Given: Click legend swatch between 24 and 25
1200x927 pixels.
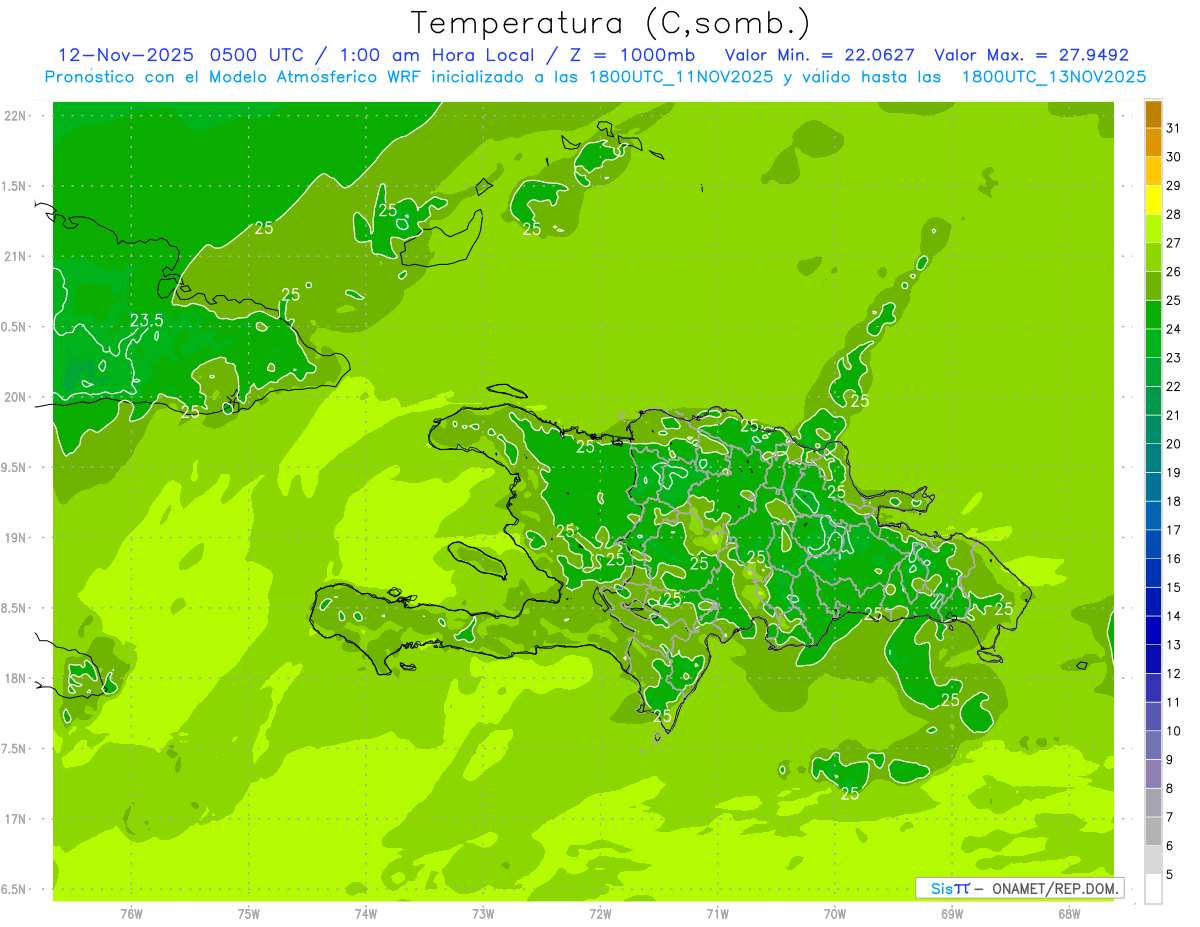Looking at the screenshot, I should tap(1153, 315).
